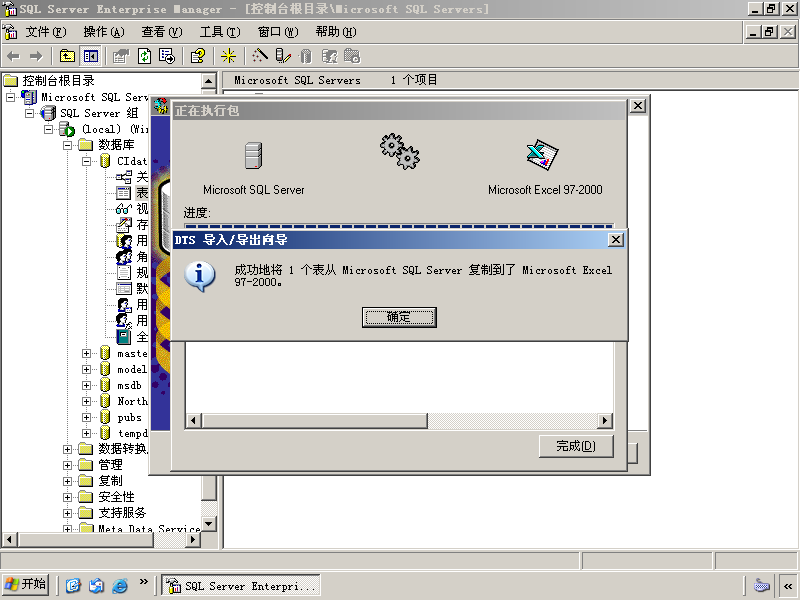Viewport: 800px width, 600px height.
Task: Expand the 安全性 folder
Action: pos(67,497)
